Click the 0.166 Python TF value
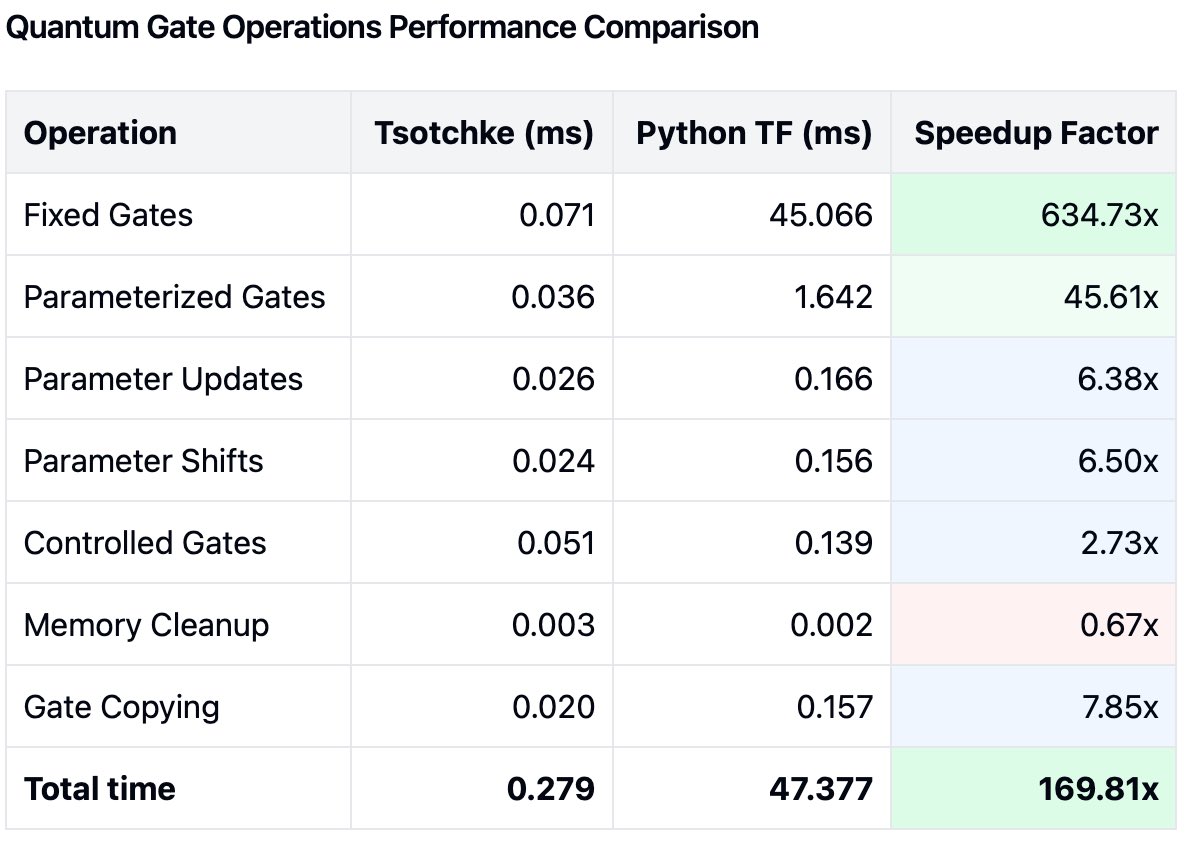 click(x=833, y=379)
